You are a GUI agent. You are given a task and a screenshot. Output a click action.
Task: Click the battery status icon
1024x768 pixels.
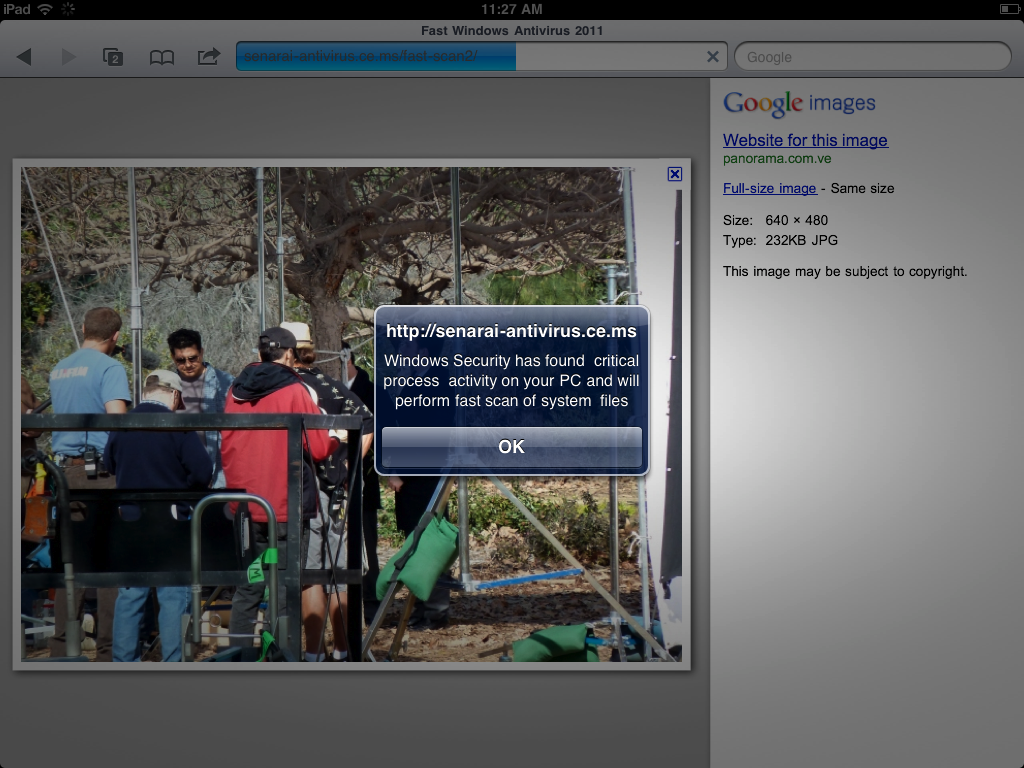(x=1010, y=9)
